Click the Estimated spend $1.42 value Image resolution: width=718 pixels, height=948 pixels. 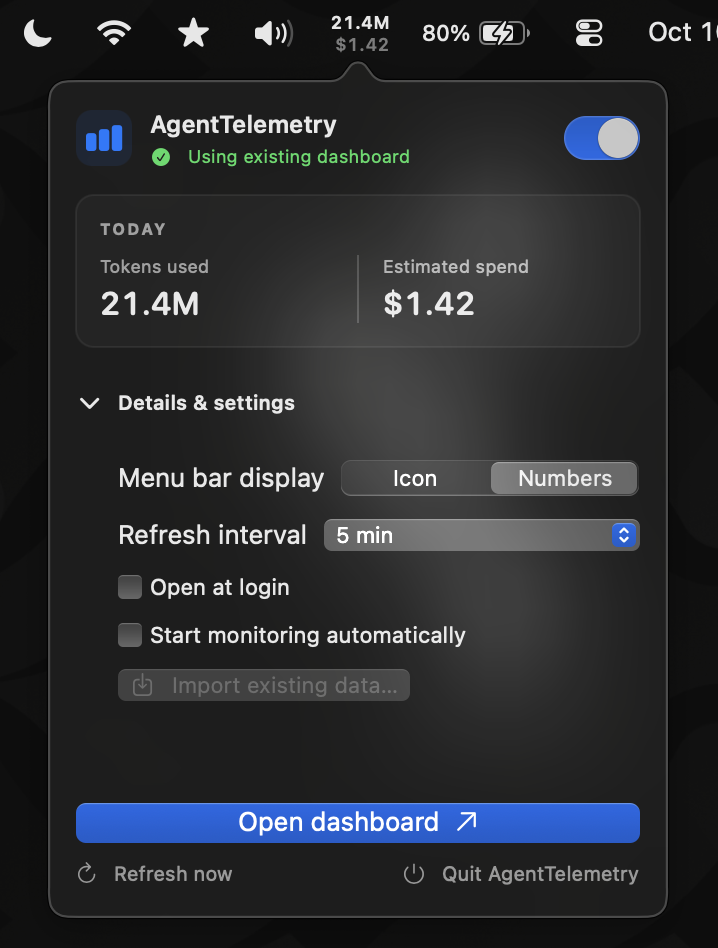(429, 304)
